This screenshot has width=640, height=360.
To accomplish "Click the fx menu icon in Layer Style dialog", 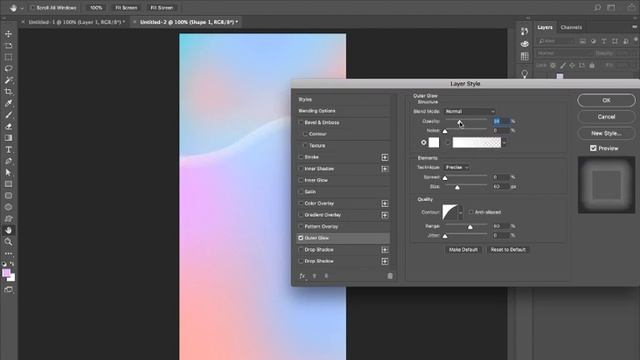I will coord(302,276).
